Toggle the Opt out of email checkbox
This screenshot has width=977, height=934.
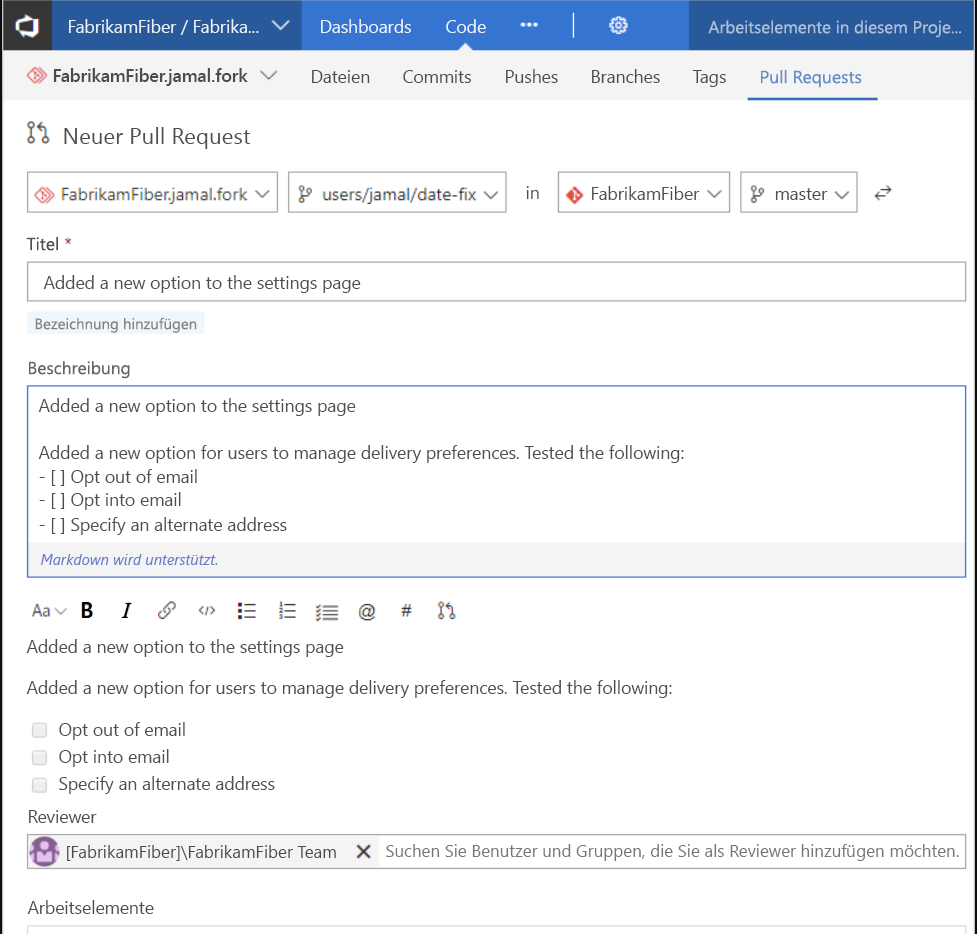[39, 730]
